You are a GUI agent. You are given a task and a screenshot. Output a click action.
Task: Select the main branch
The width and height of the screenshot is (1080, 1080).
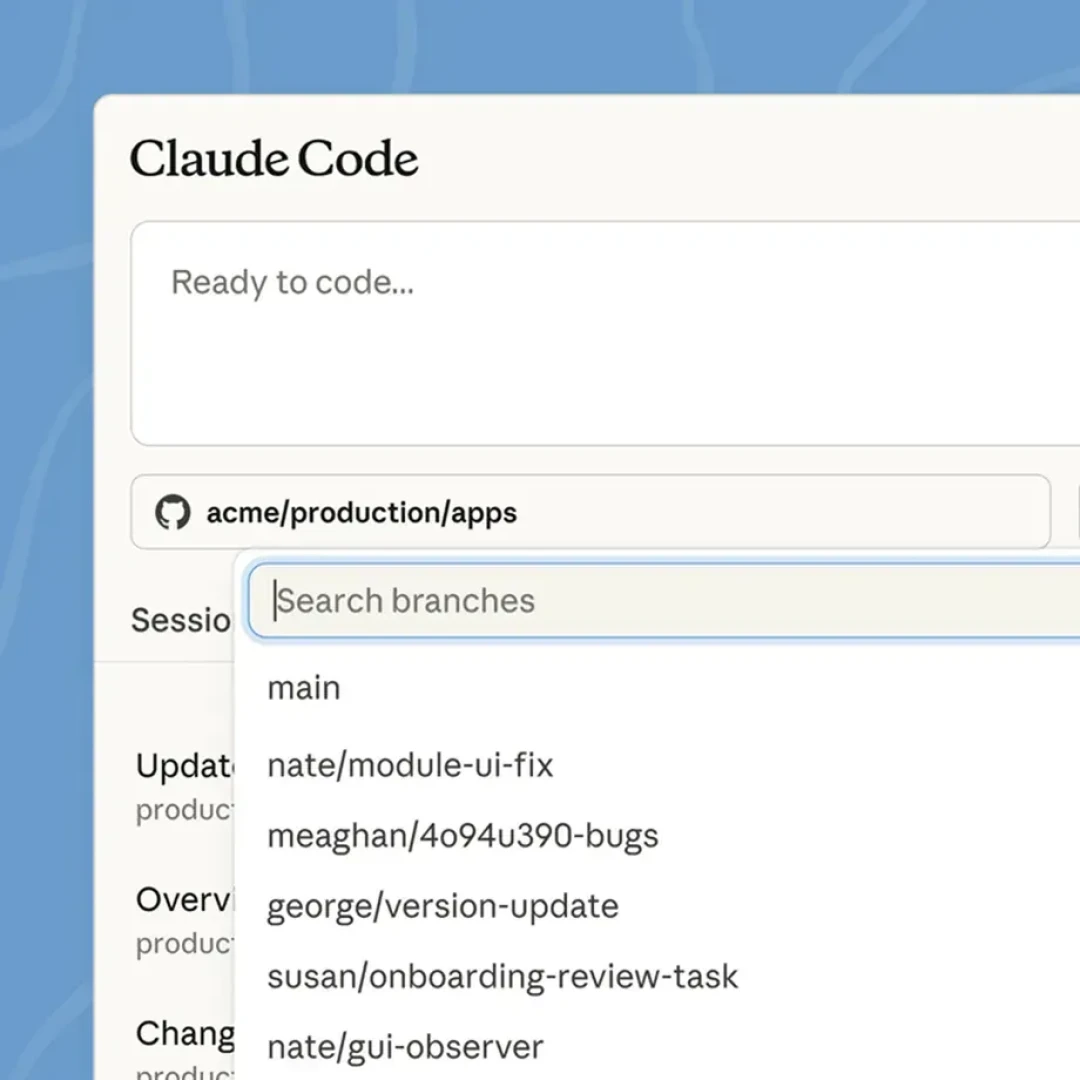click(x=304, y=688)
